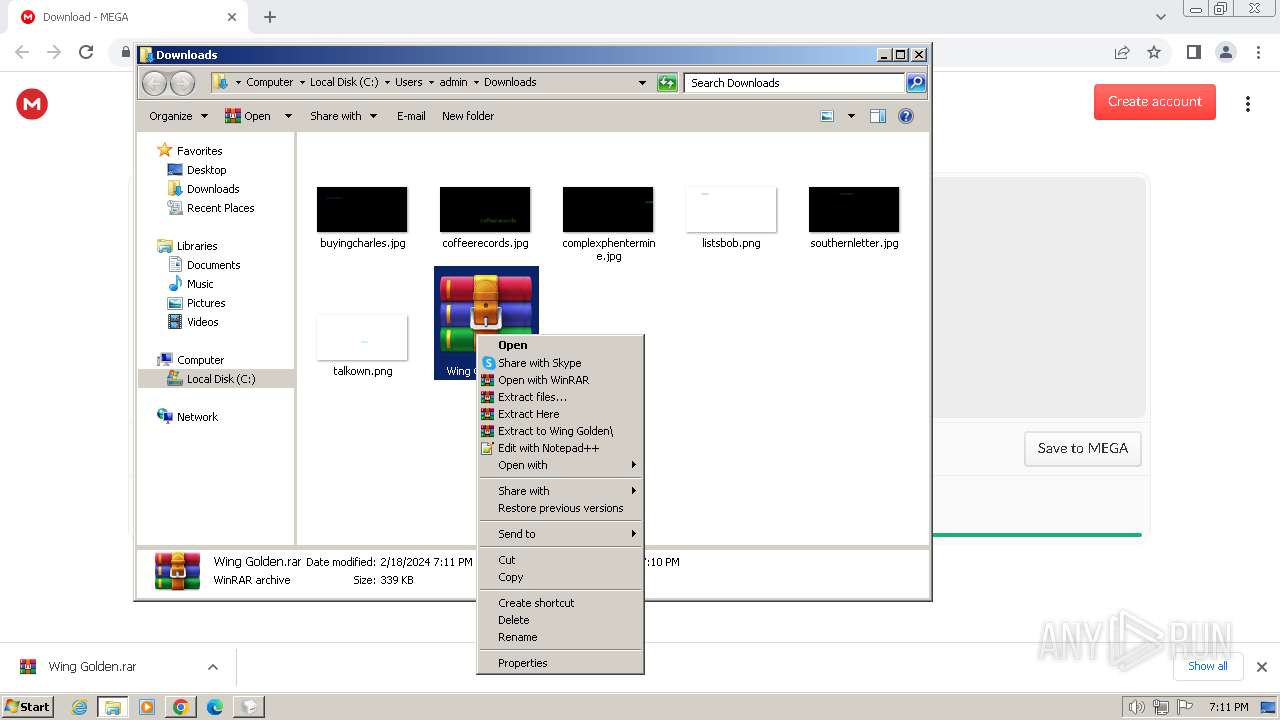
Task: Click the Explorer forward arrow button
Action: [x=182, y=83]
